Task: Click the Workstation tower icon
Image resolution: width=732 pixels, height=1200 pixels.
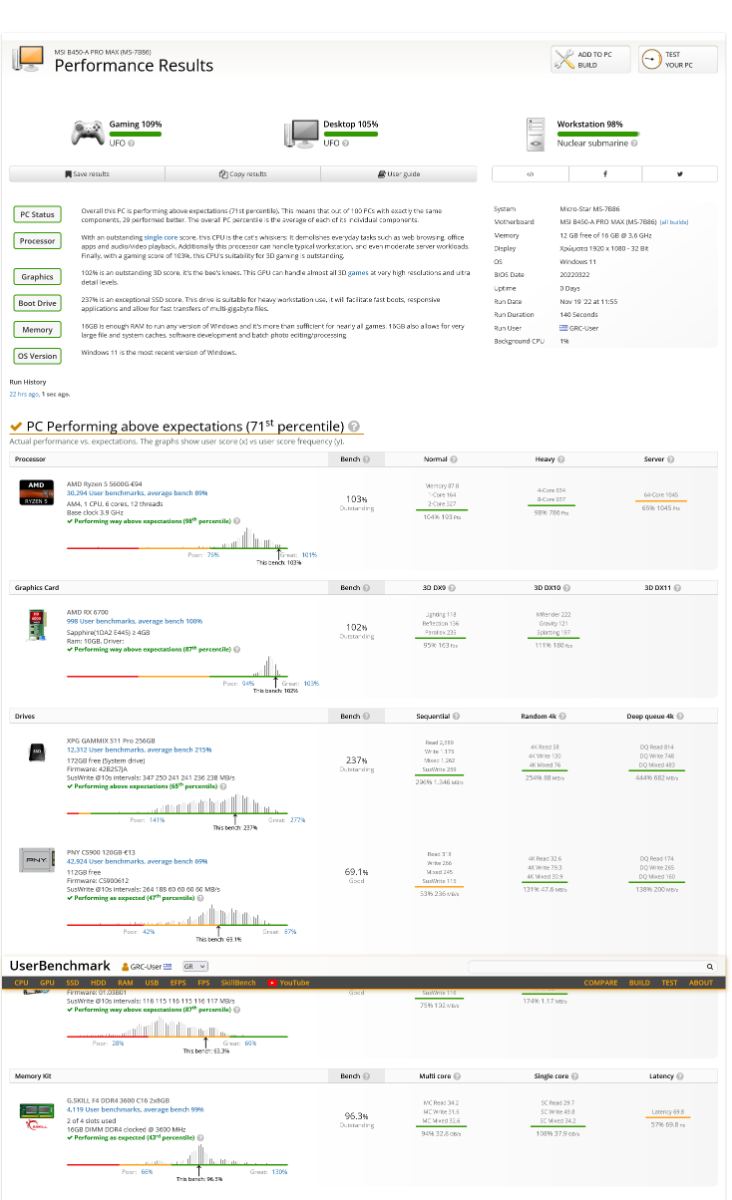Action: tap(536, 134)
